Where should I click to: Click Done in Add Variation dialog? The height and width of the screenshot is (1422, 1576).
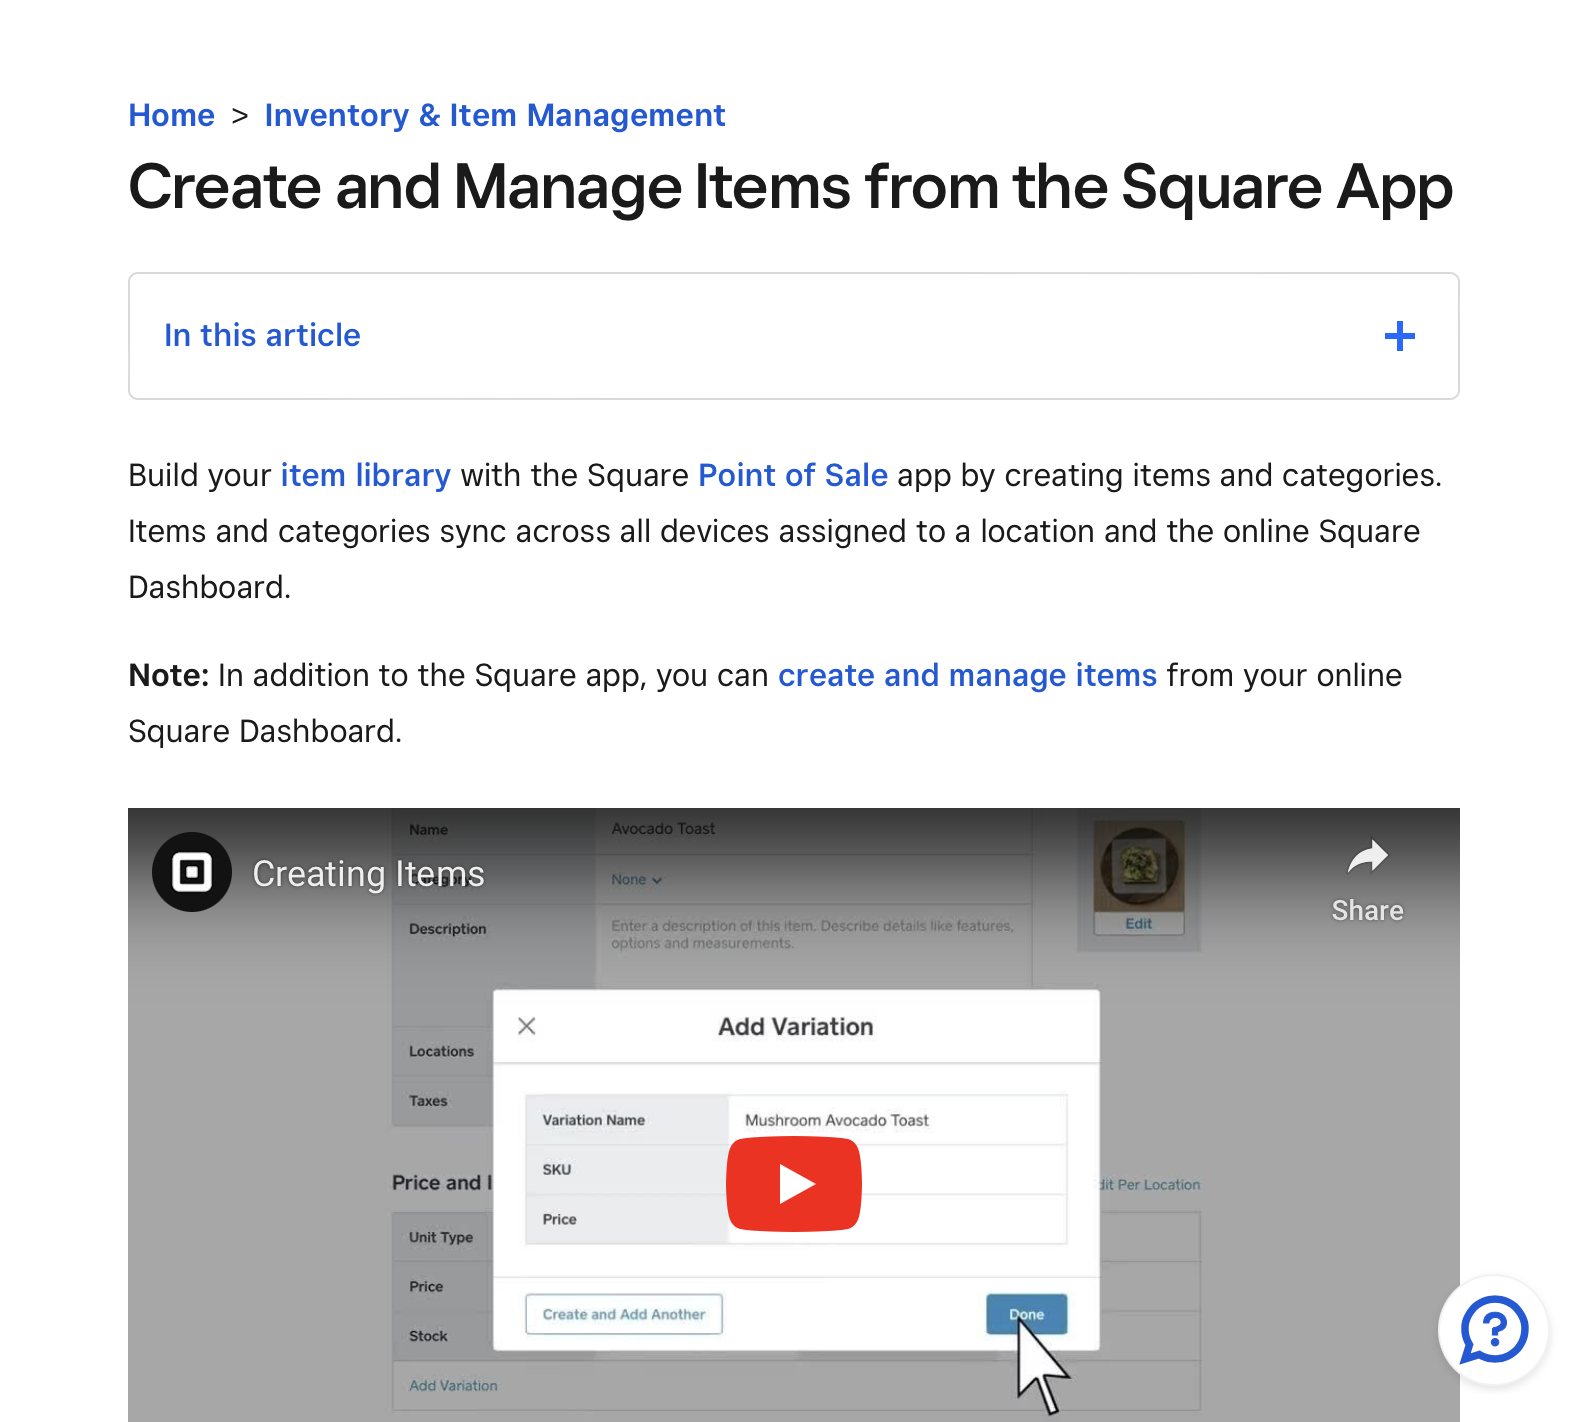pyautogui.click(x=1027, y=1314)
